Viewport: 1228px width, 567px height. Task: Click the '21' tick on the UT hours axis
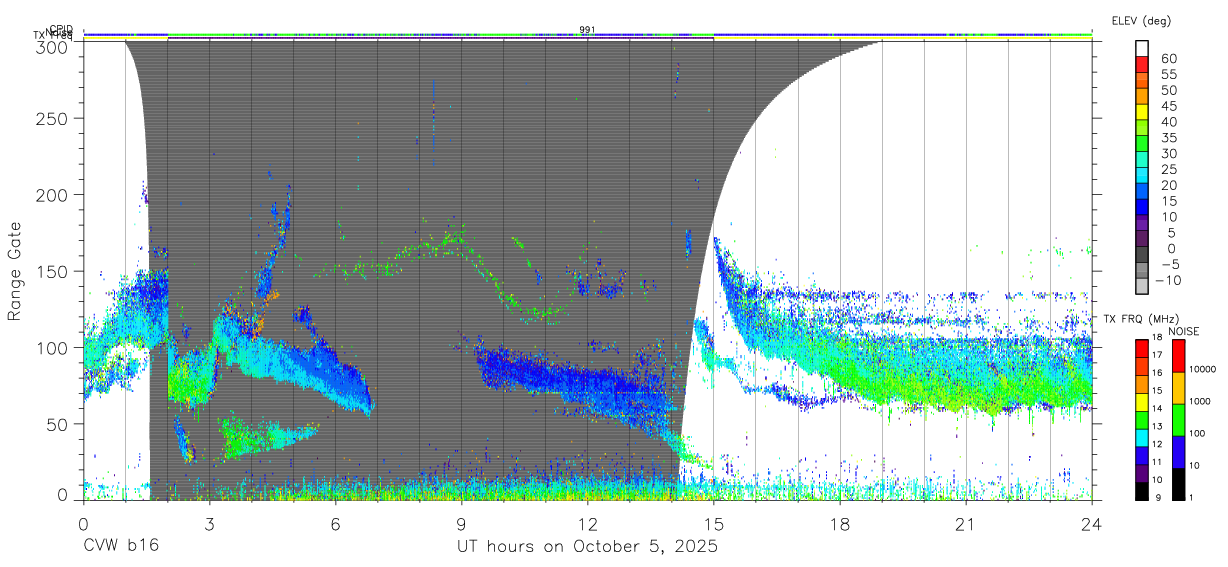point(966,524)
